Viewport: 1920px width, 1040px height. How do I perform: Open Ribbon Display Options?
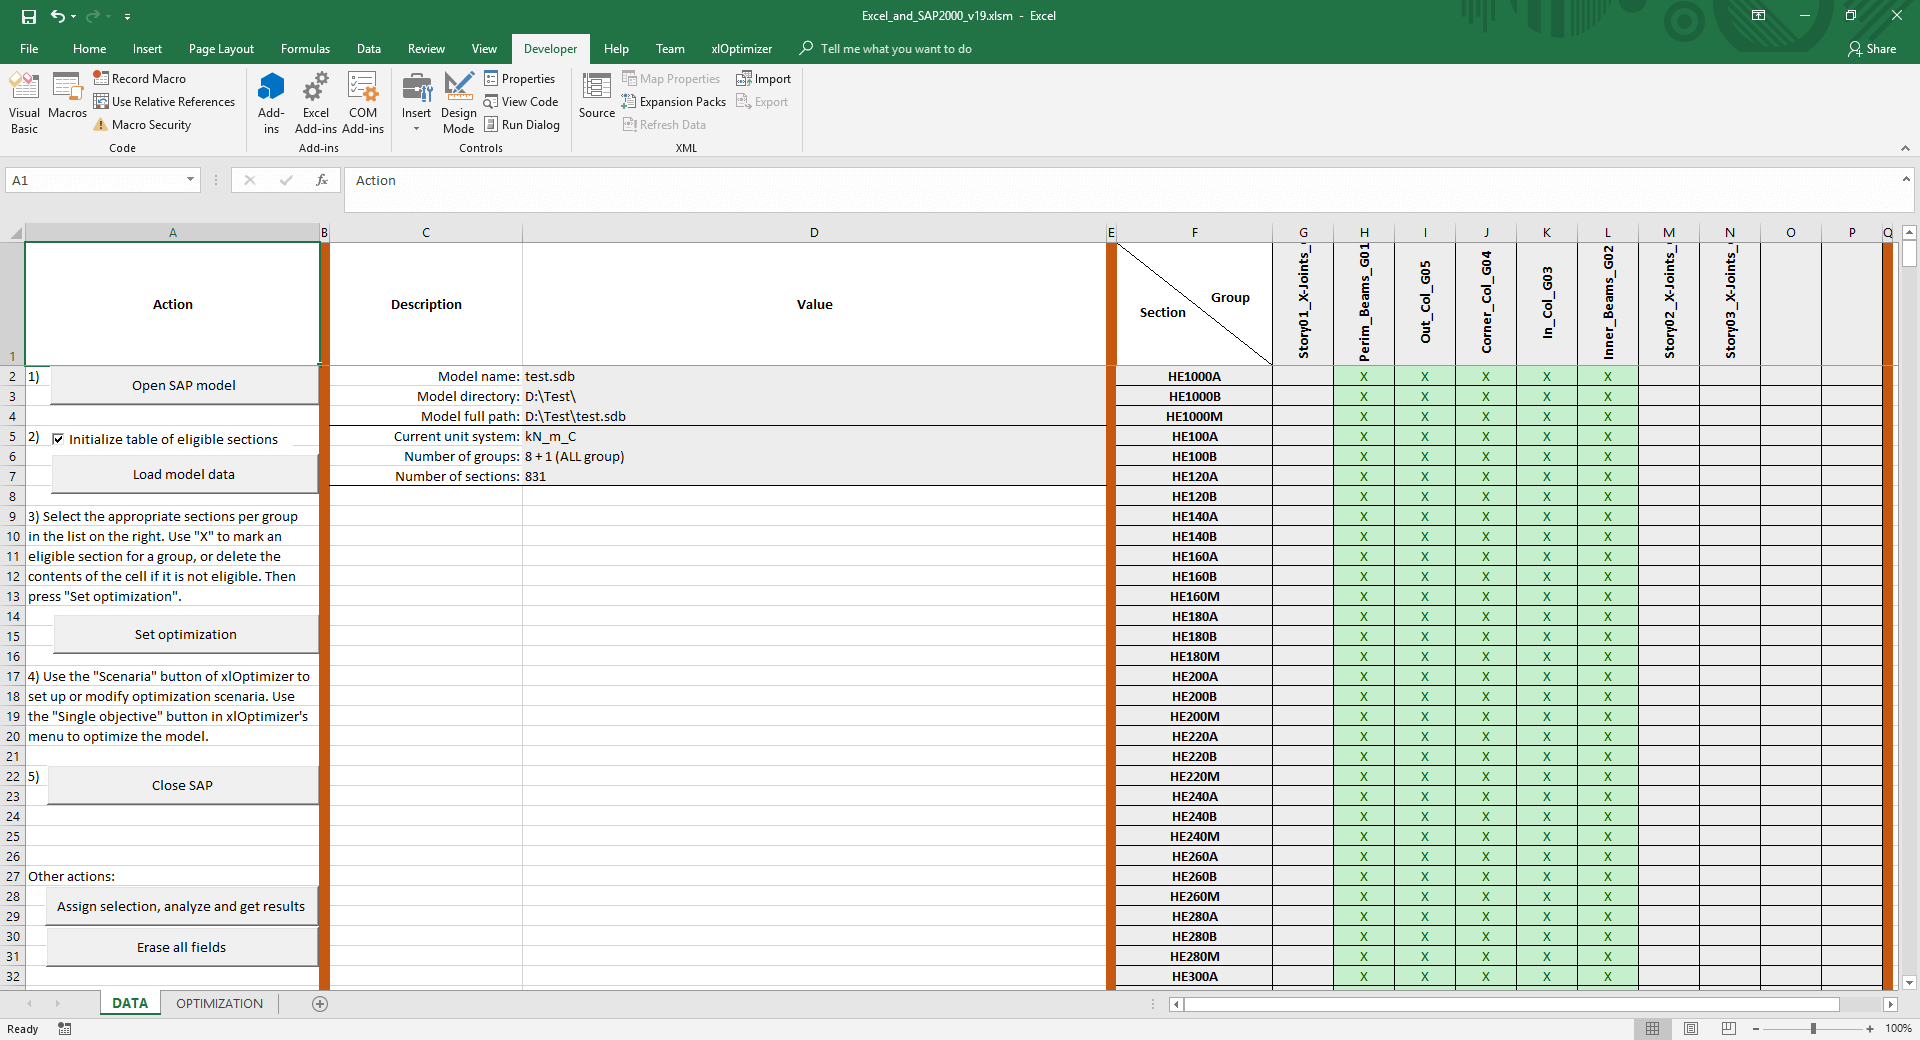click(1758, 16)
